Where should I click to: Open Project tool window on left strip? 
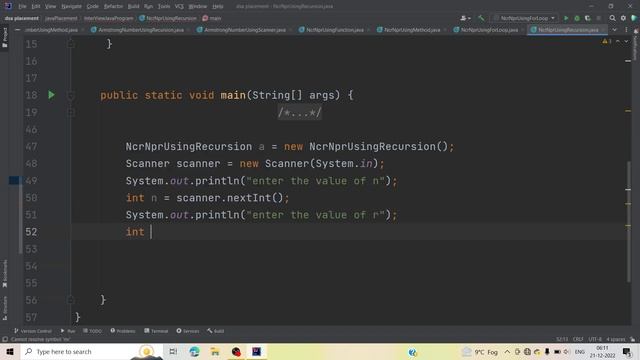(4, 37)
